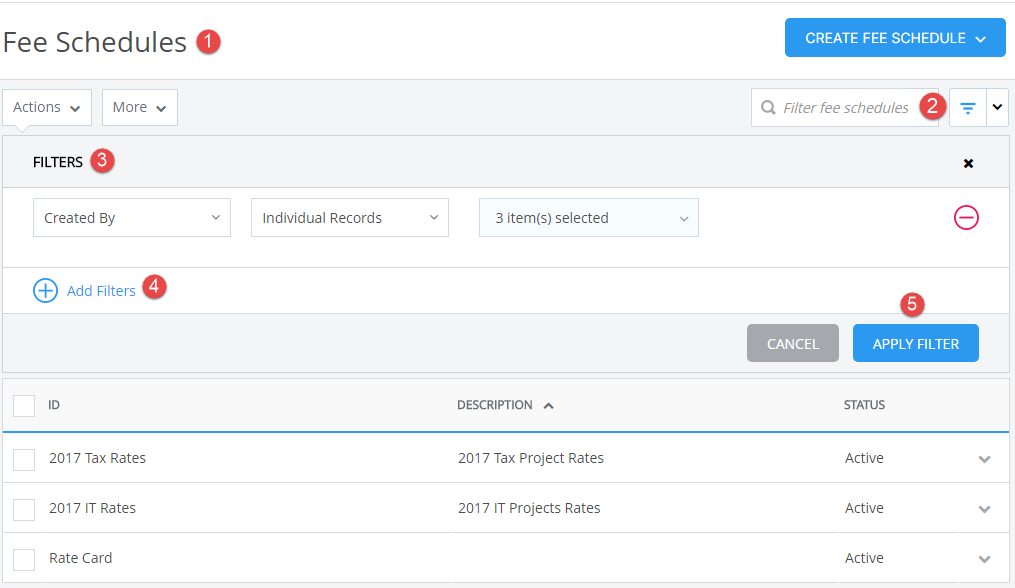The height and width of the screenshot is (588, 1015).
Task: Click the magnifier icon in the filter field
Action: click(767, 107)
